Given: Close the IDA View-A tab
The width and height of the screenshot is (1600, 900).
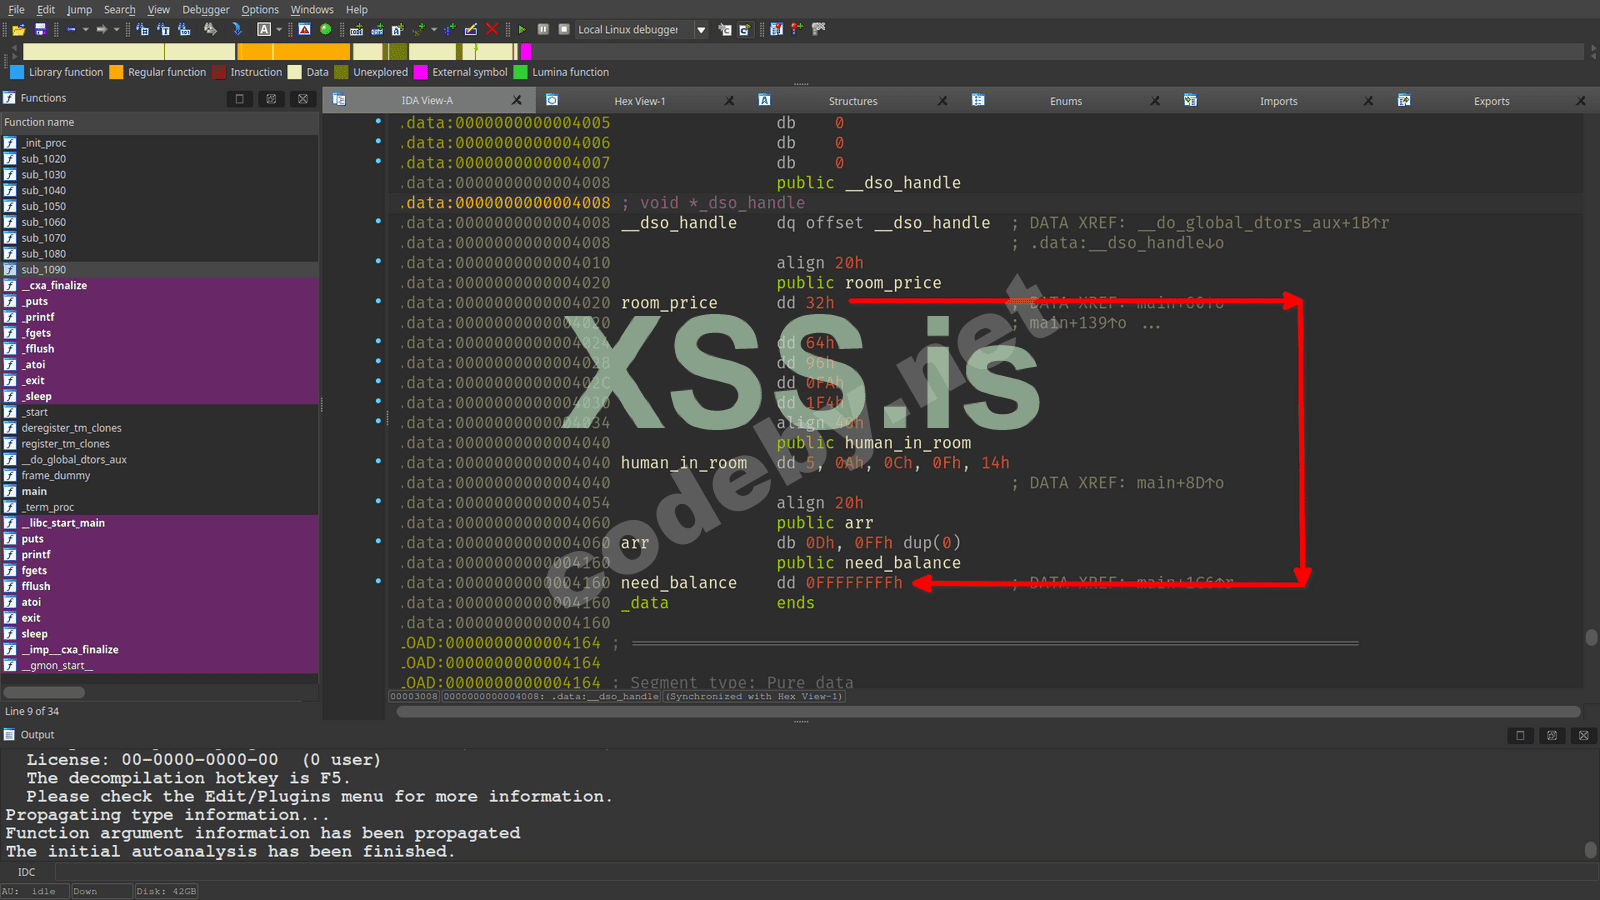Looking at the screenshot, I should point(517,100).
